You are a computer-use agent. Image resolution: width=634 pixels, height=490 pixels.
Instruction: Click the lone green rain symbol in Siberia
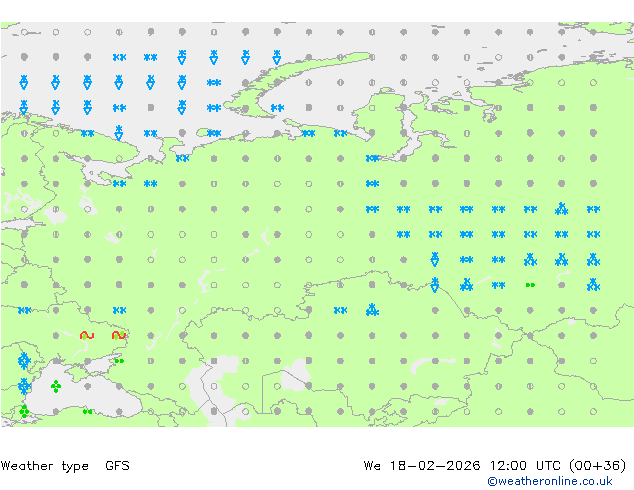coord(530,285)
